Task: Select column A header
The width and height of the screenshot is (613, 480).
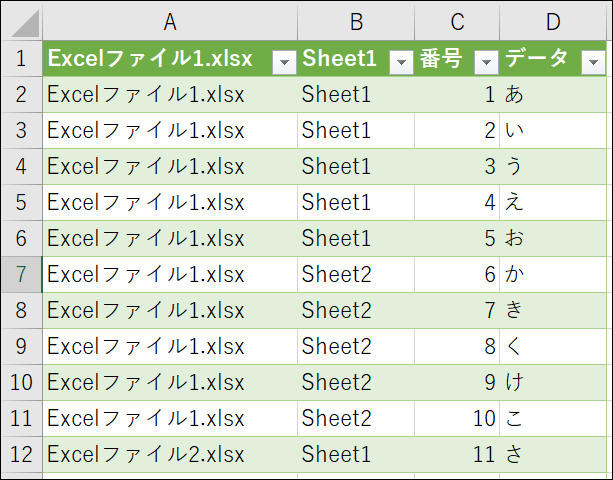Action: (170, 21)
